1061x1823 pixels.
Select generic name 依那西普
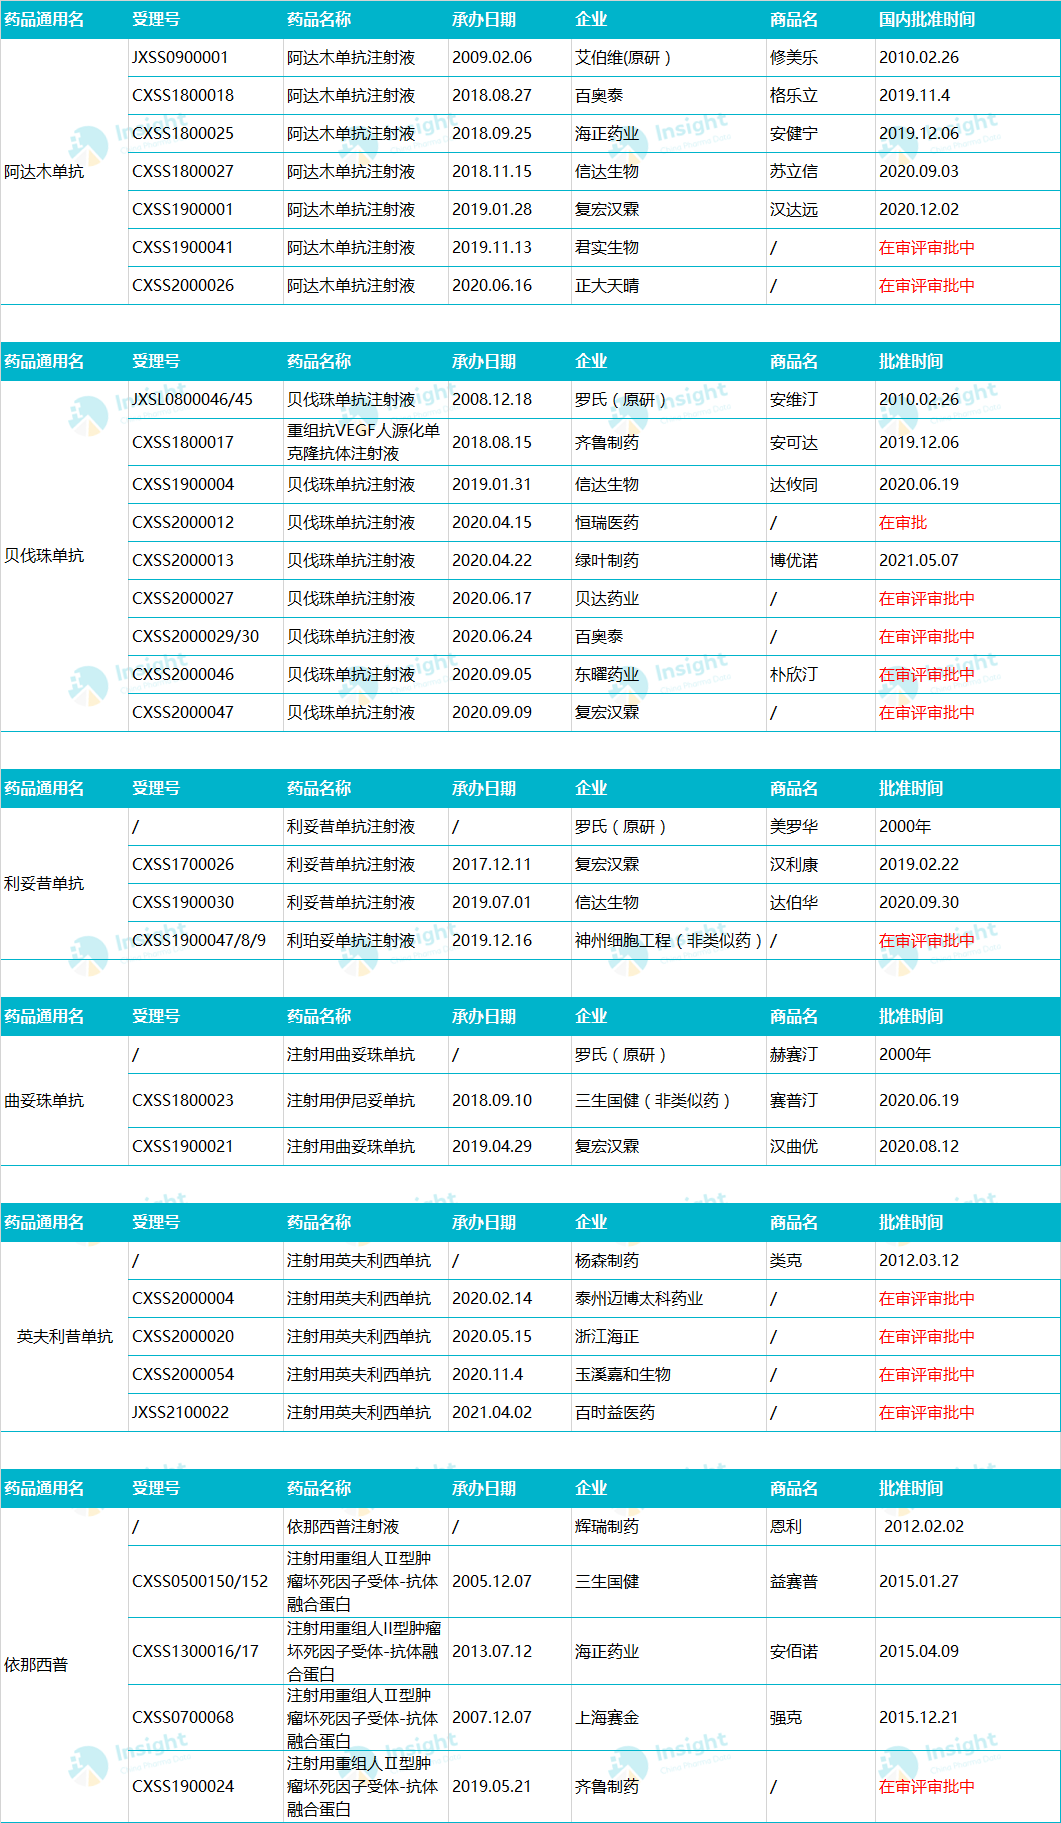[36, 1665]
